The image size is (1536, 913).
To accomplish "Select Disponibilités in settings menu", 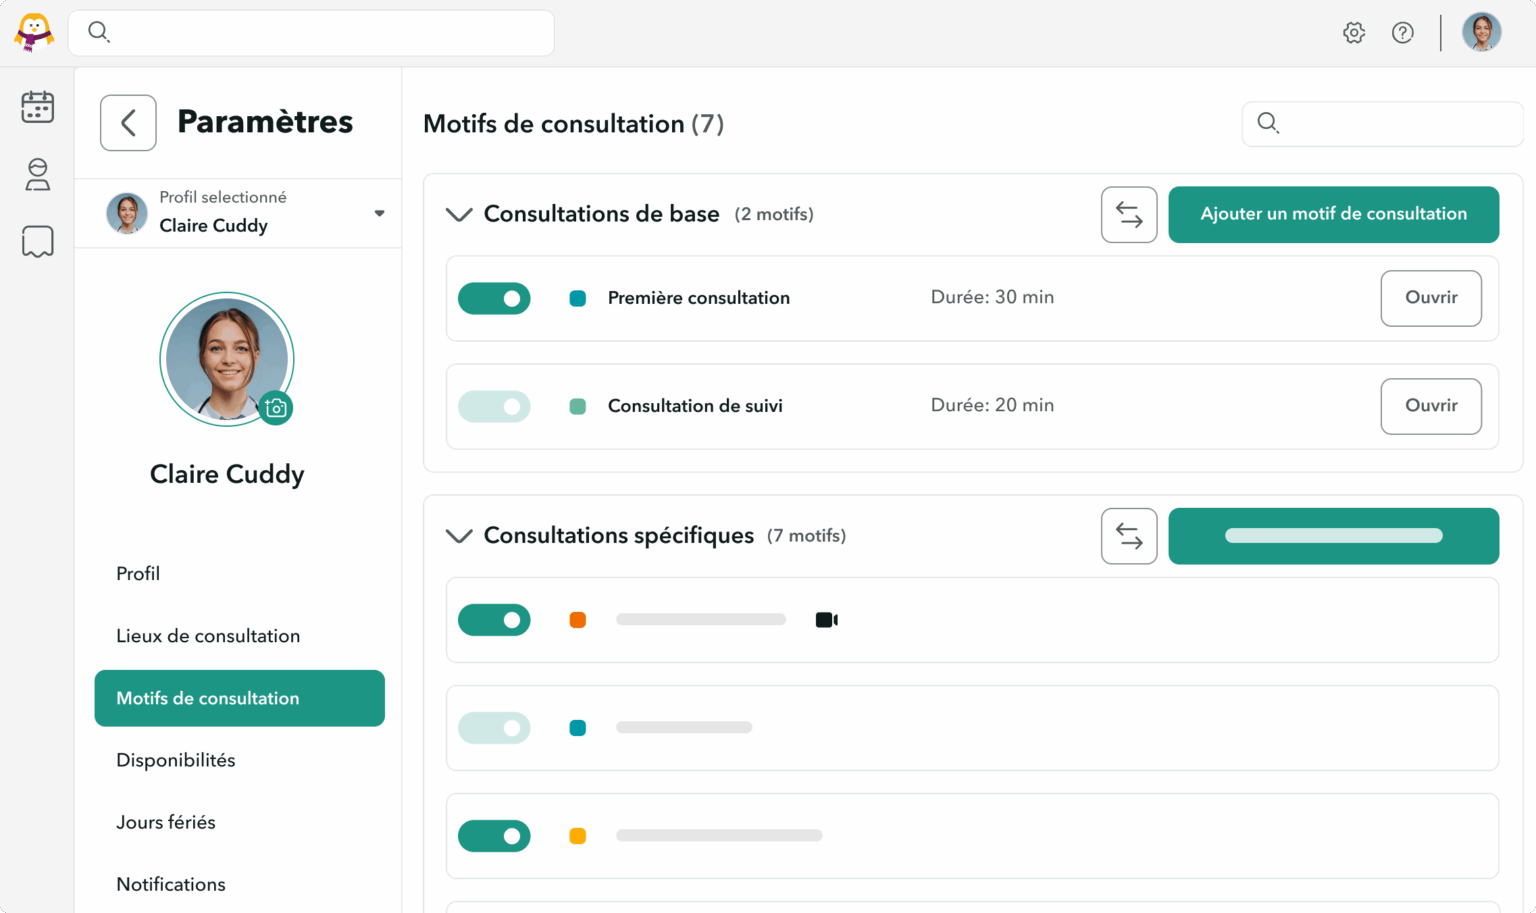I will (x=176, y=760).
